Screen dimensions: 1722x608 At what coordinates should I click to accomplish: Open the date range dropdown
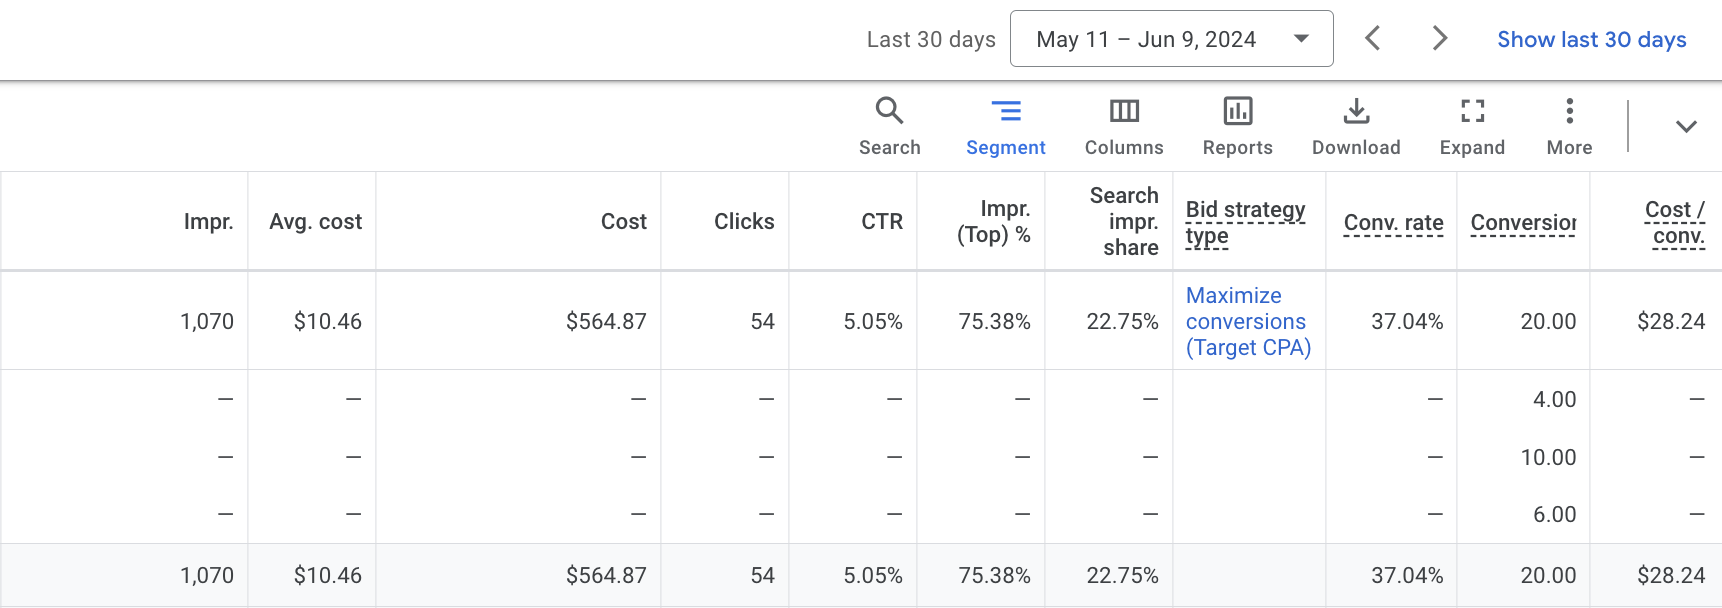coord(1171,39)
